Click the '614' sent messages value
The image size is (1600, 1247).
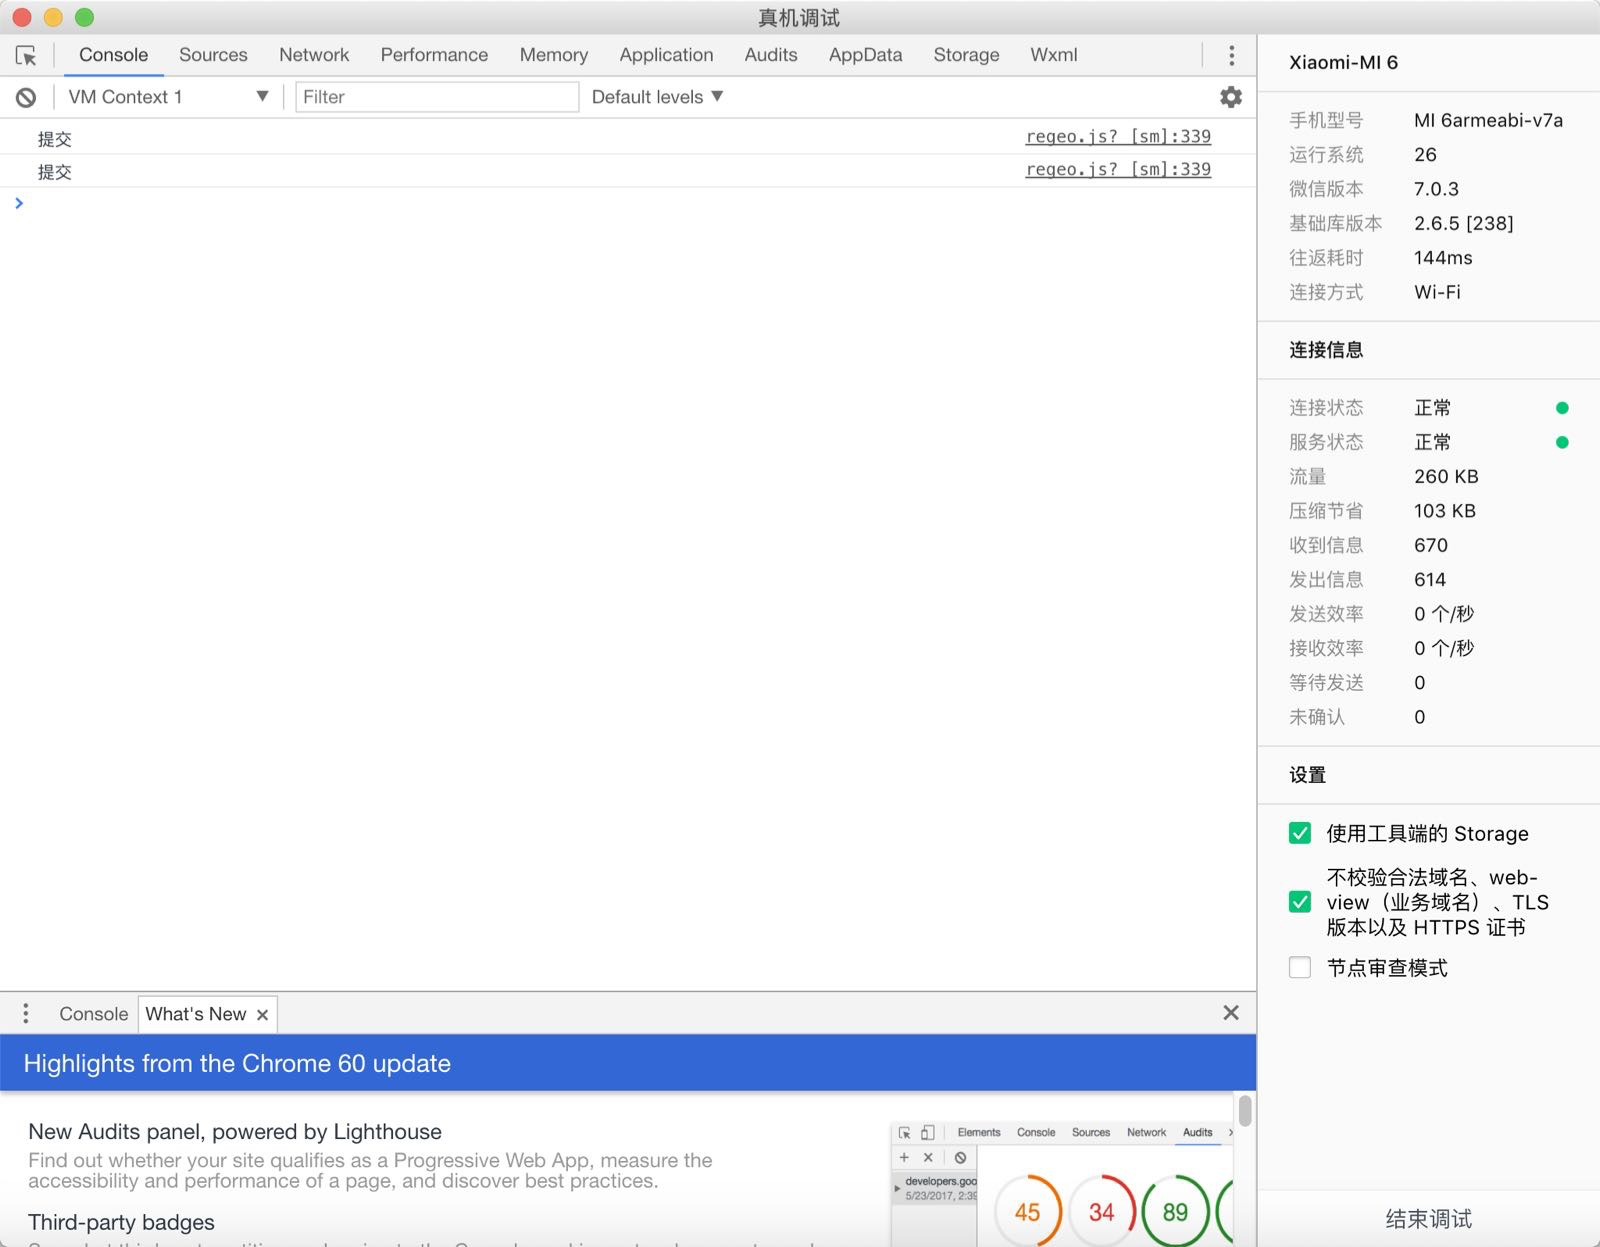pos(1430,580)
